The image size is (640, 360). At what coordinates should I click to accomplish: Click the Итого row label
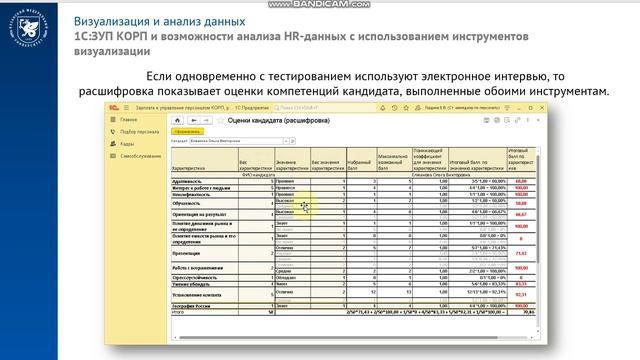tap(178, 312)
